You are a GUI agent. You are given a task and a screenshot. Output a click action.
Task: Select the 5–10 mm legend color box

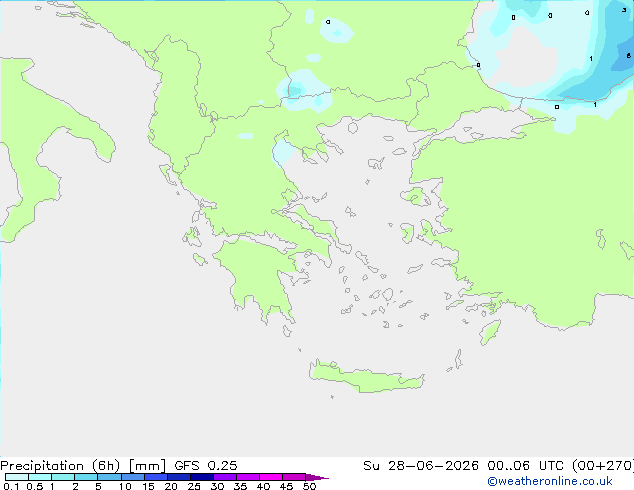coord(109,477)
